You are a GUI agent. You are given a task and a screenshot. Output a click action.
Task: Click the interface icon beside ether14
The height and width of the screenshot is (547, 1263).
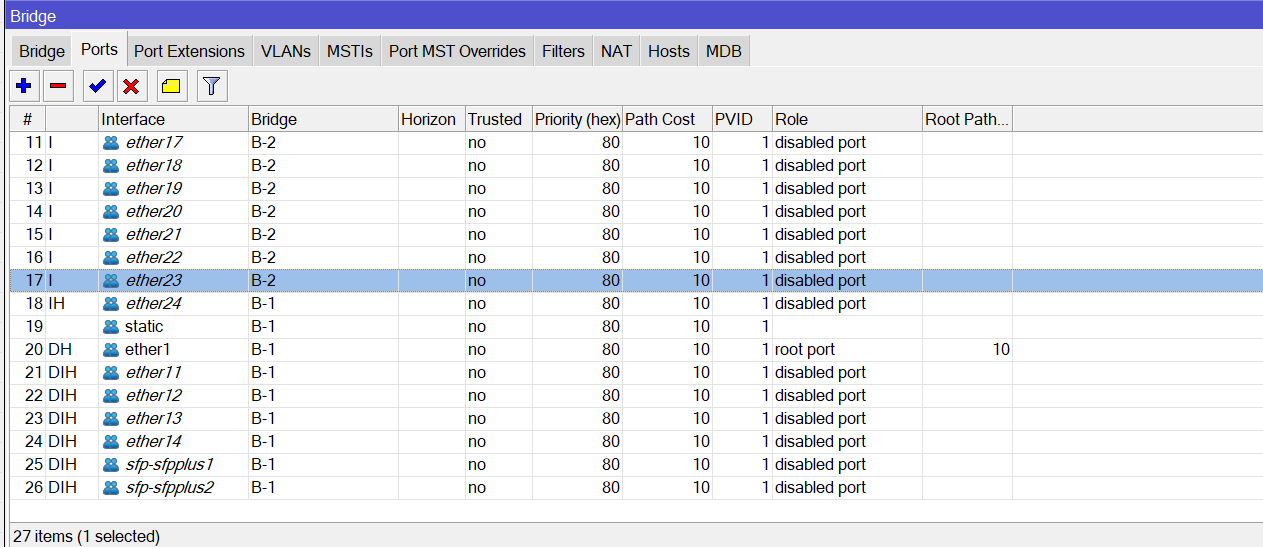tap(111, 442)
